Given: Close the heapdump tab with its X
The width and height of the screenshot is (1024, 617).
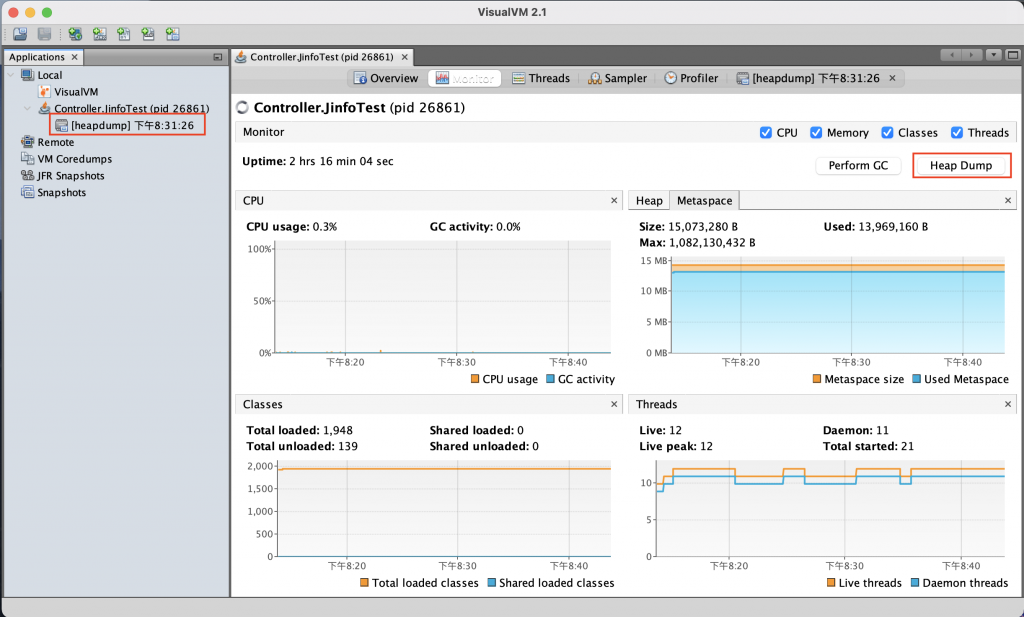Looking at the screenshot, I should (892, 78).
